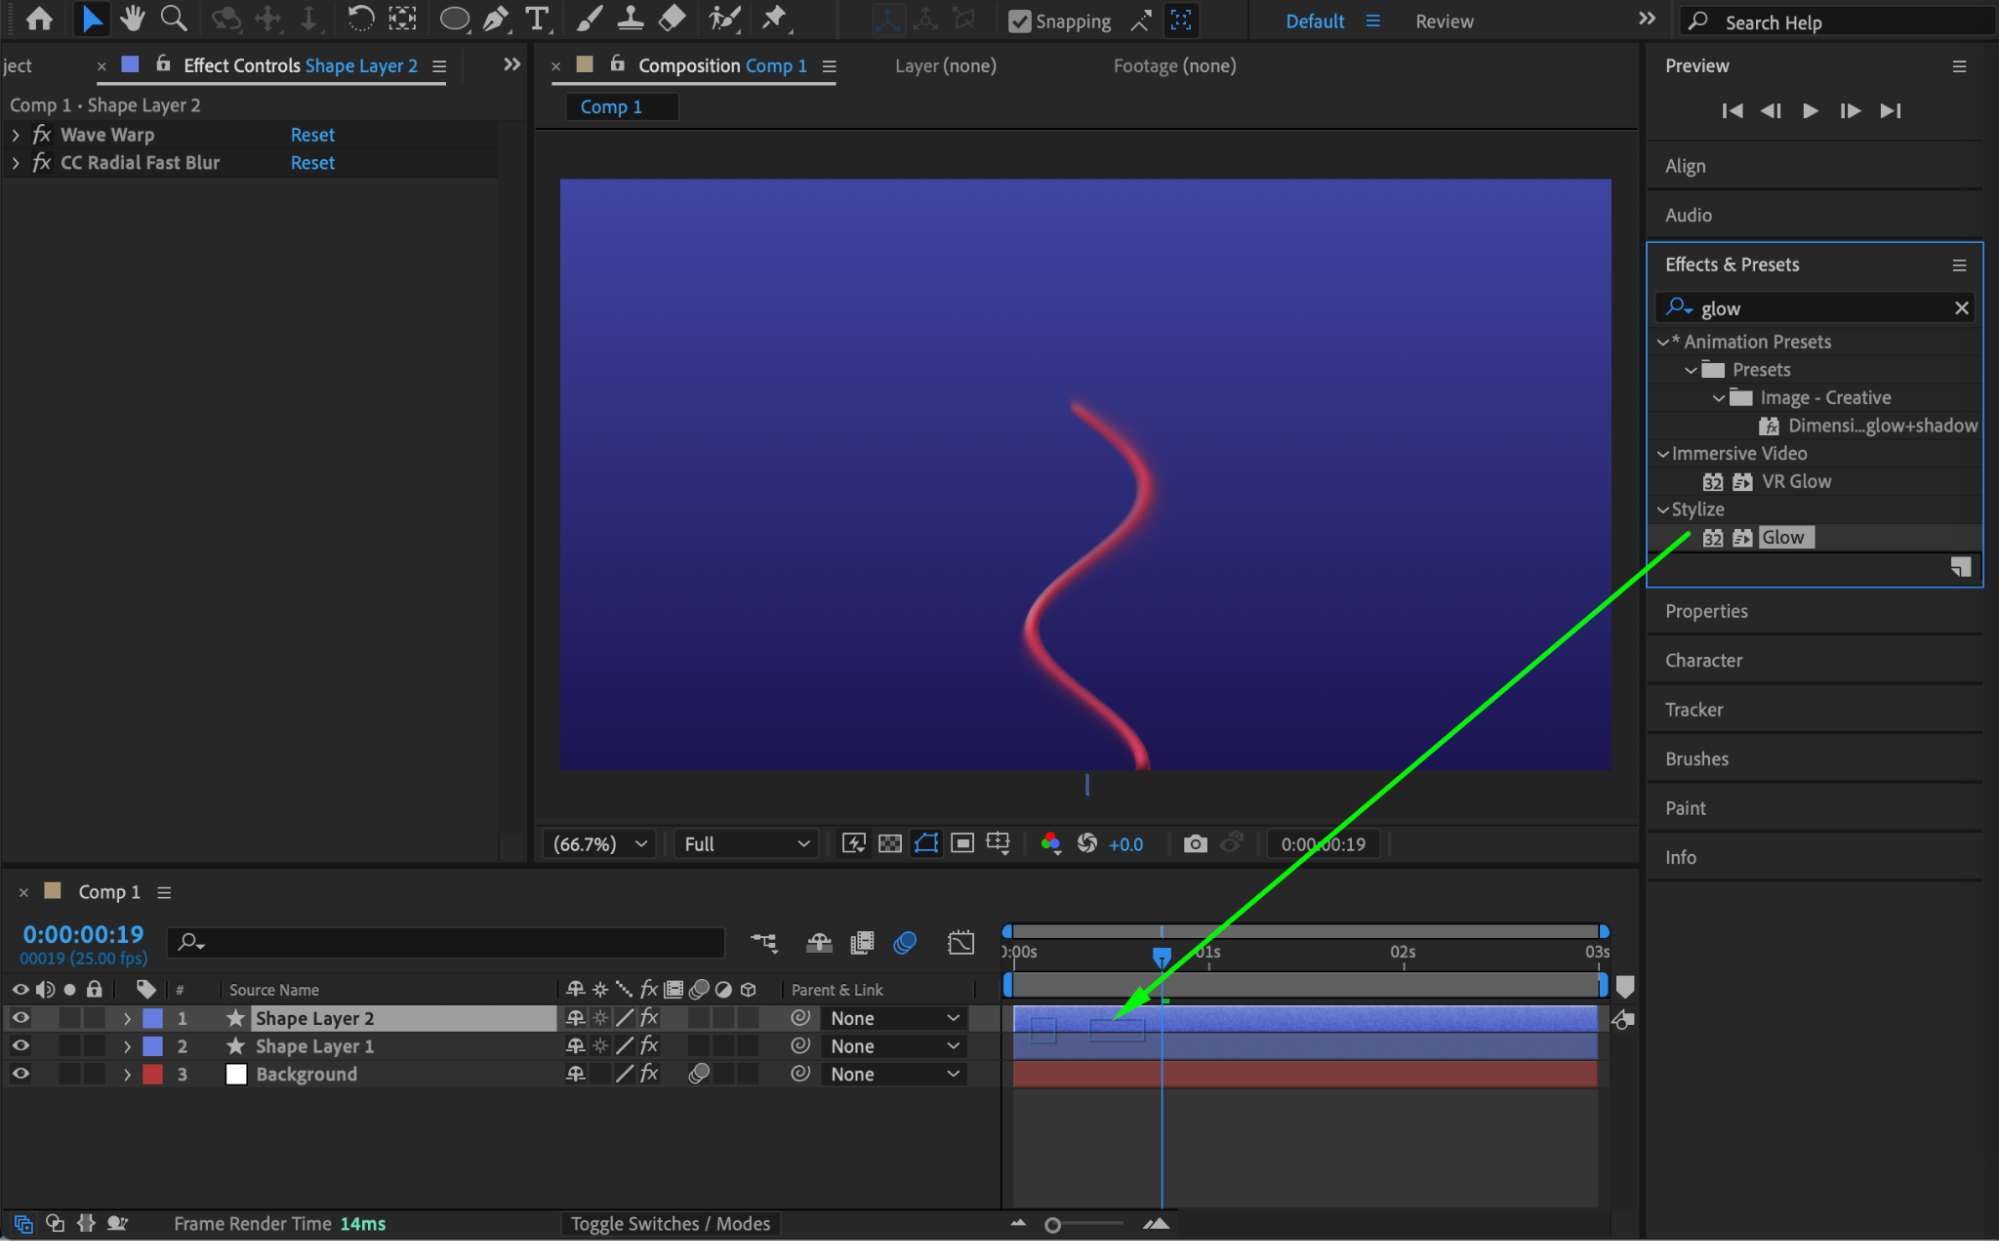Screen dimensions: 1999x1241
Task: Click create new animation preset icon
Action: click(x=1961, y=567)
